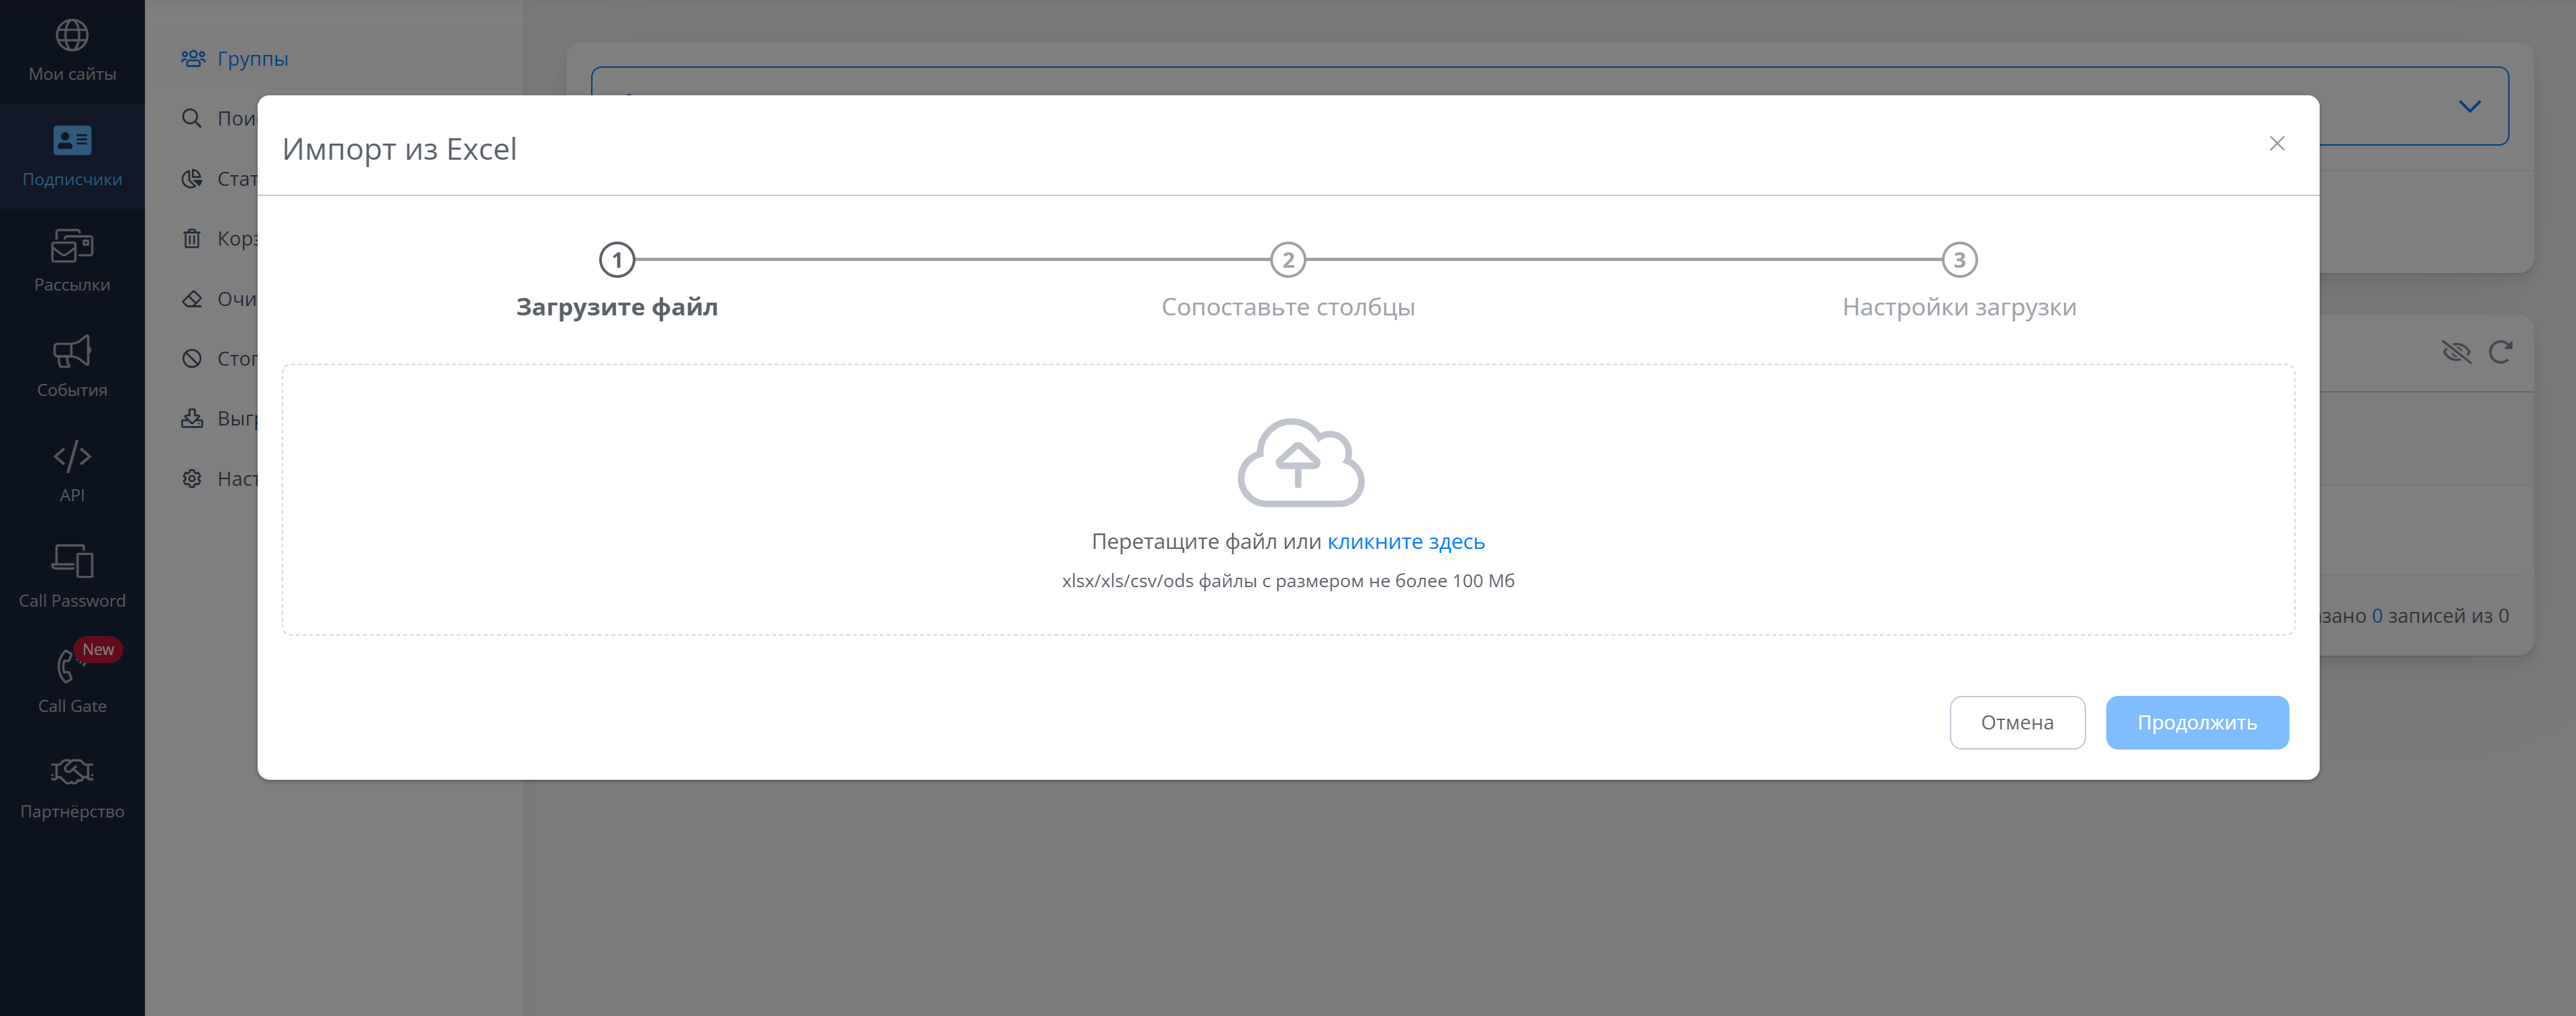Open Партнёрство handshake icon
Screen dimensions: 2576x1016
pos(72,772)
